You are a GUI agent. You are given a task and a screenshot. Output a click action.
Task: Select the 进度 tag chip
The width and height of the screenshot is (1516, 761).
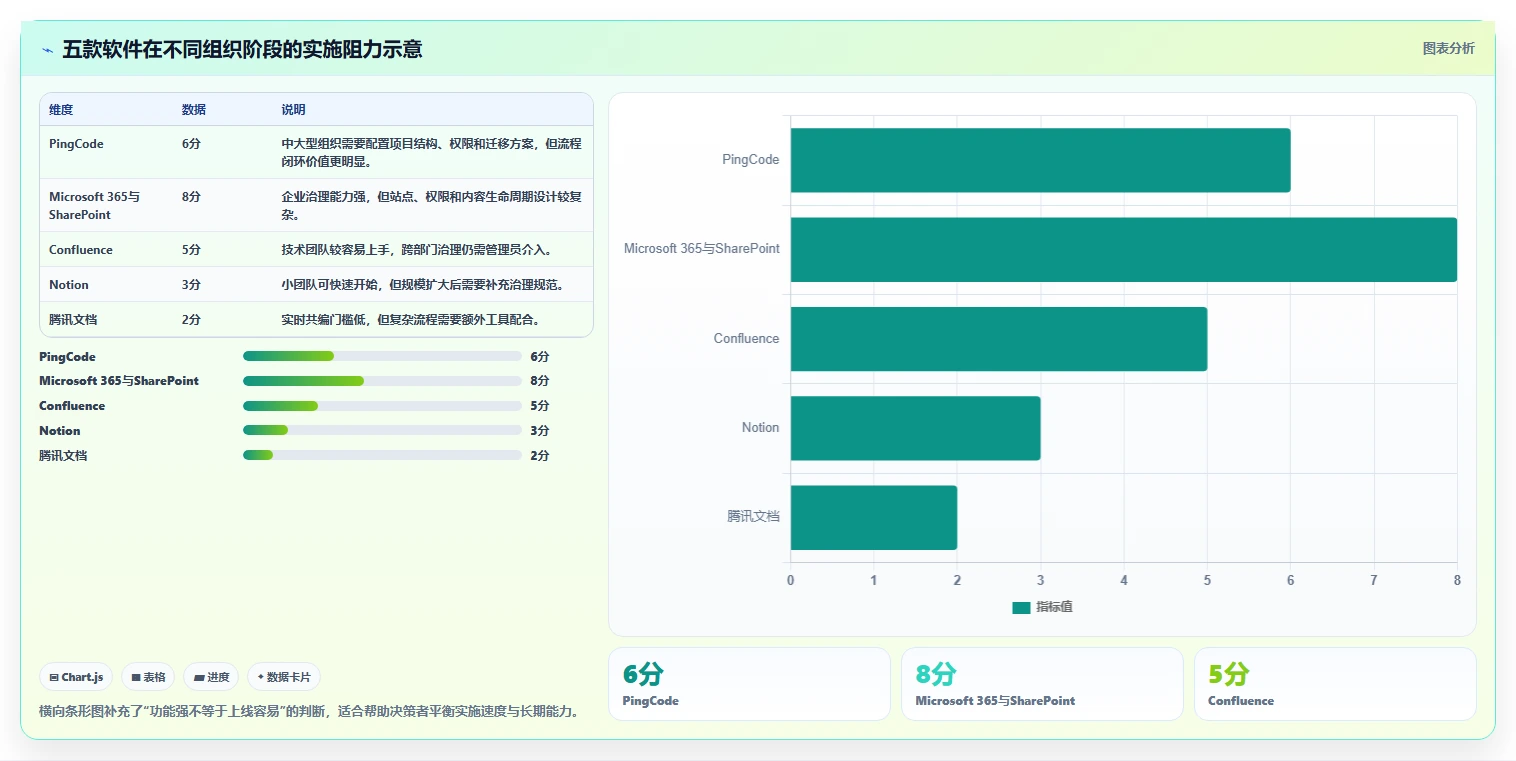click(211, 677)
